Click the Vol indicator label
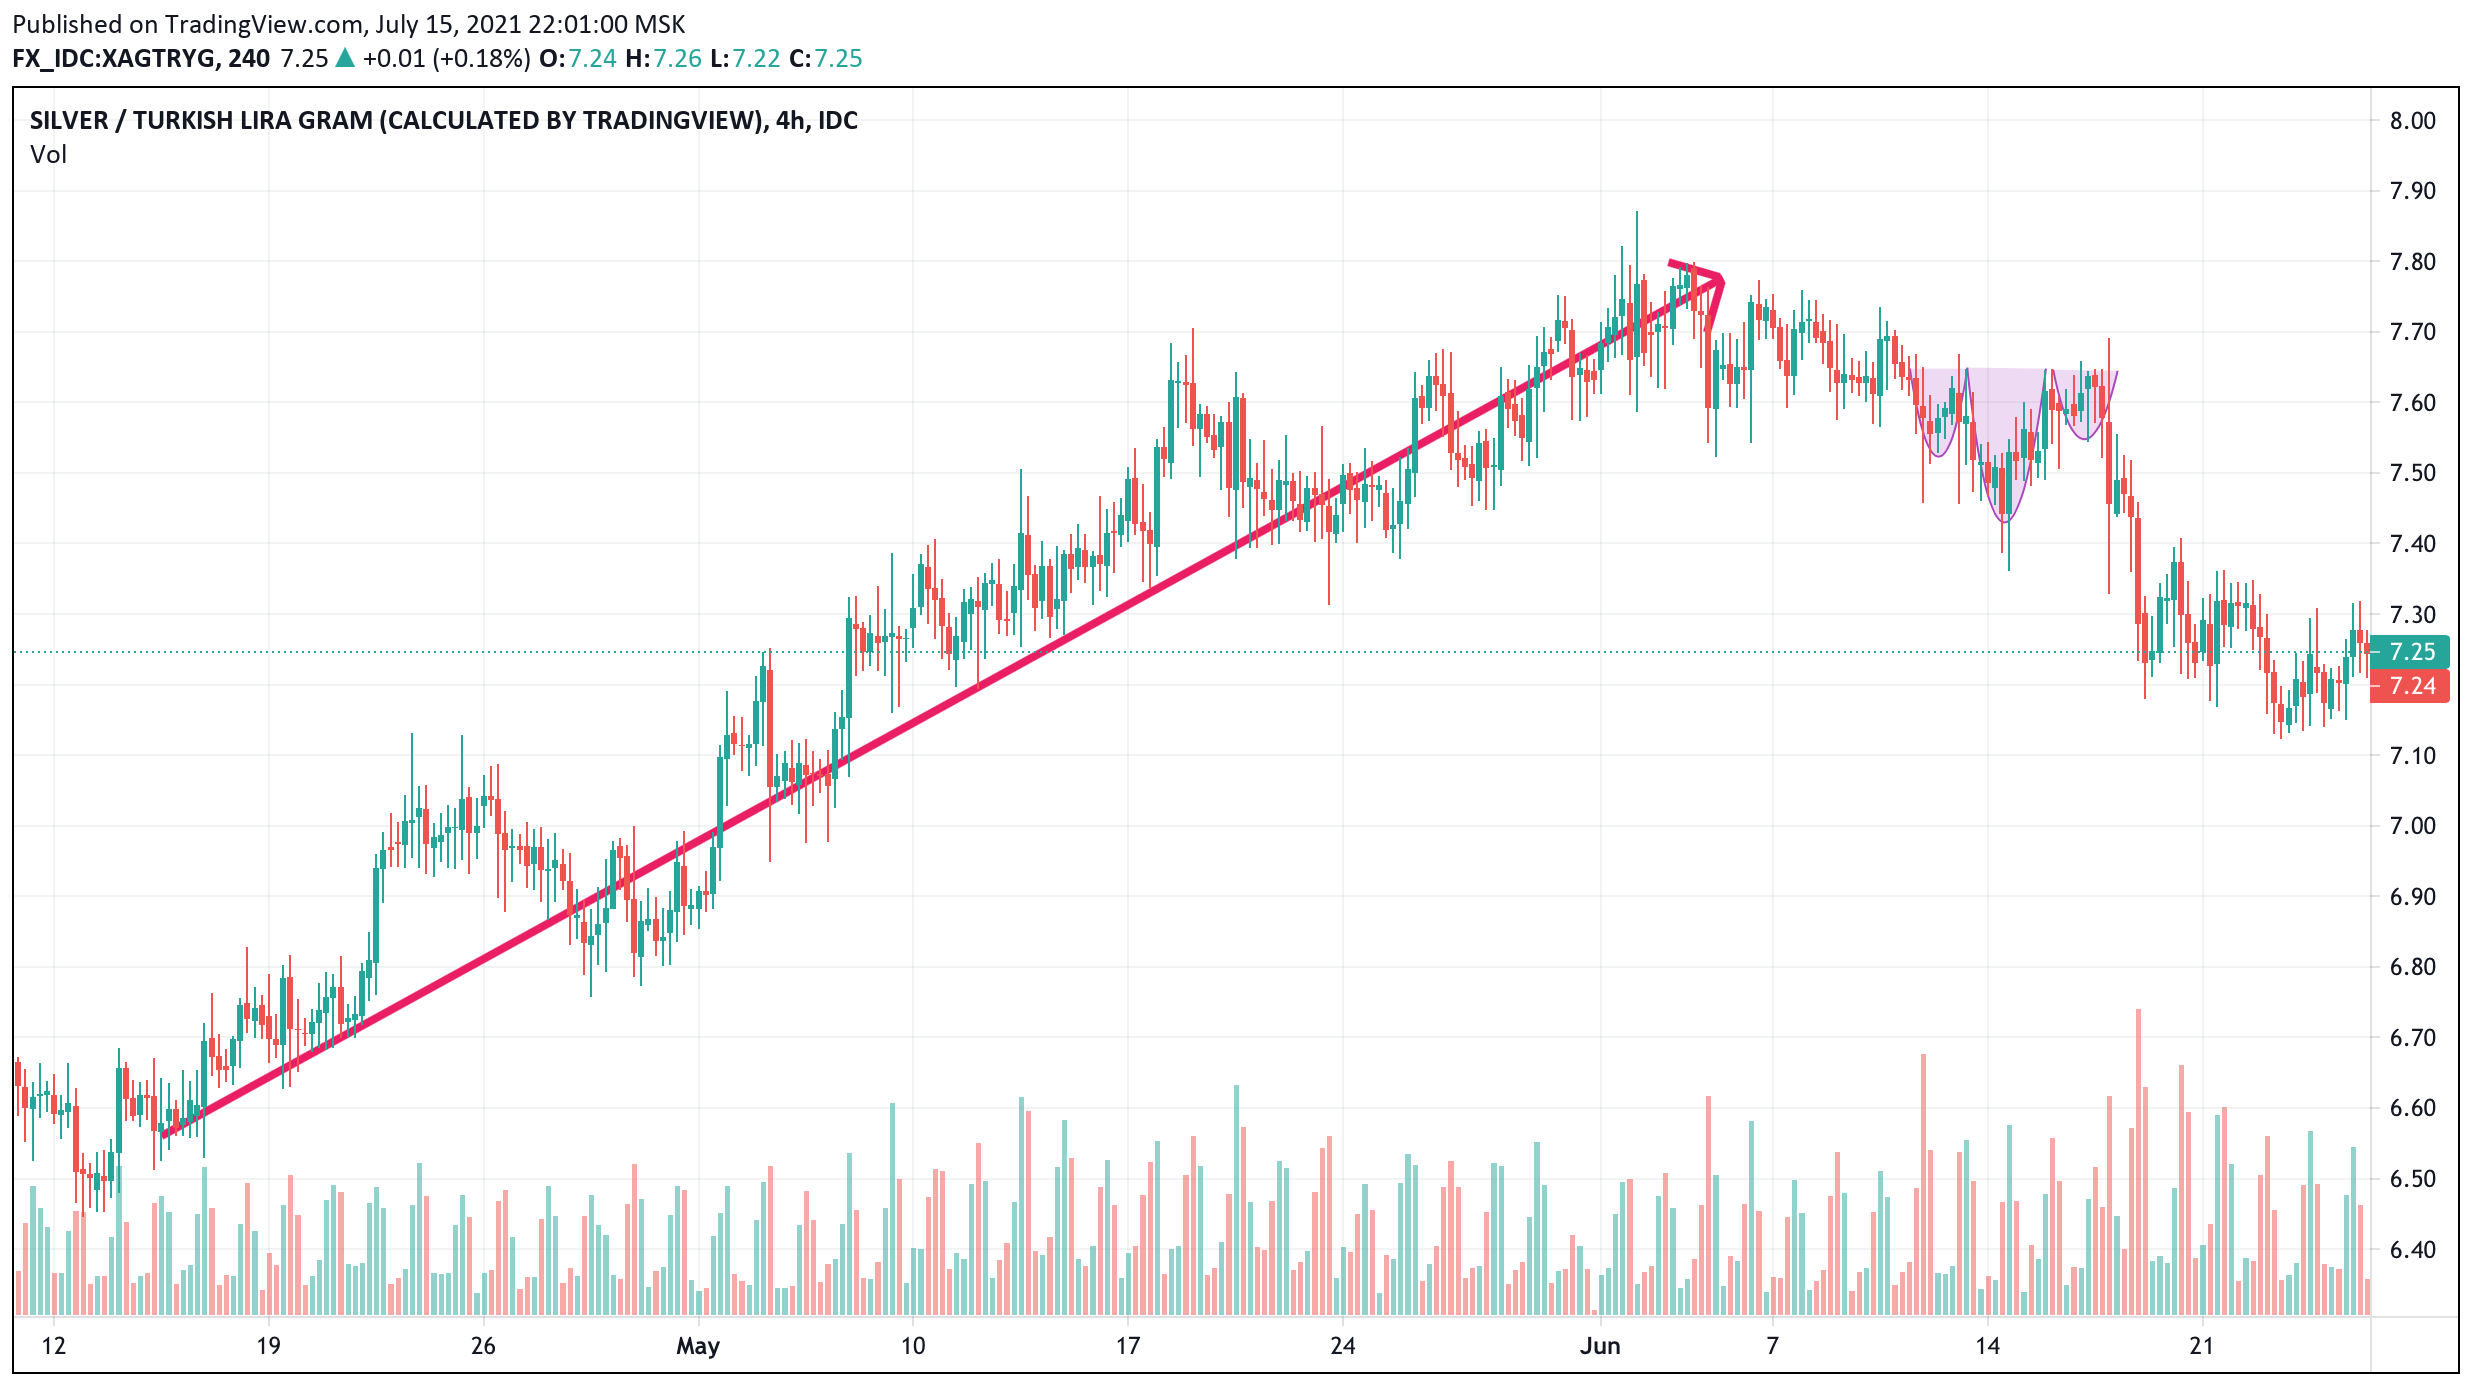Viewport: 2472px width, 1386px height. click(x=48, y=155)
